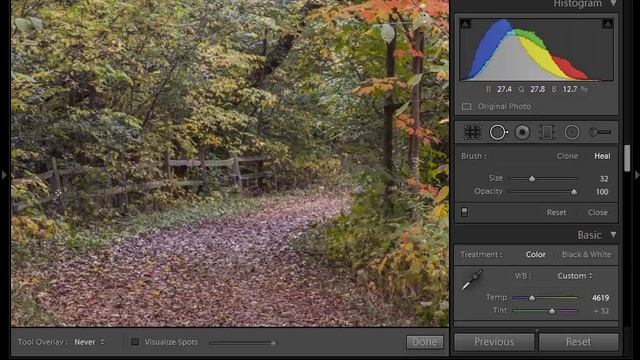640x360 pixels.
Task: Click the Previous button
Action: [494, 342]
